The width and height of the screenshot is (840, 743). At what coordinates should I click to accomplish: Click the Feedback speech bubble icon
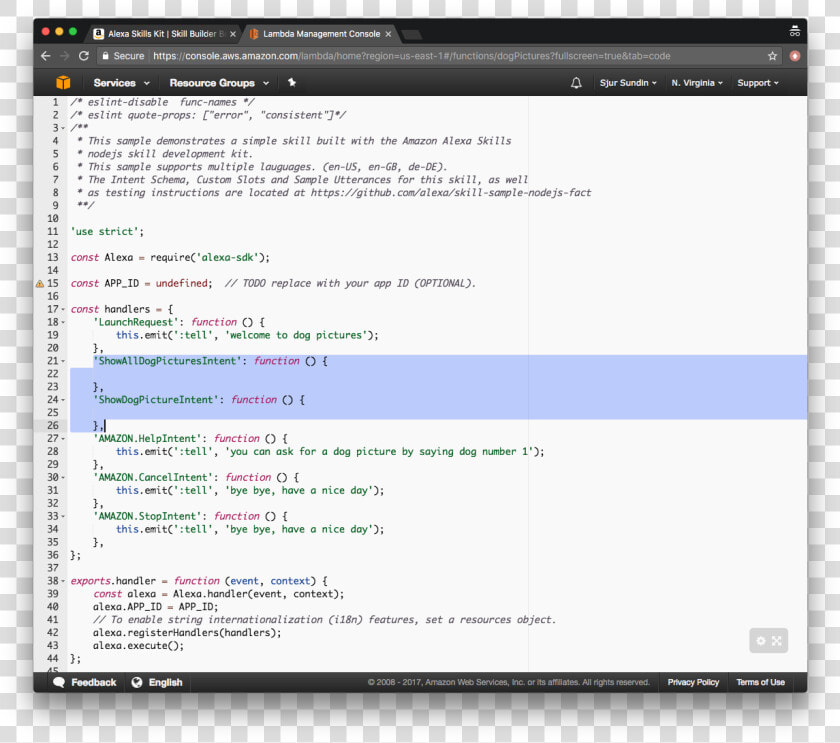click(x=59, y=682)
